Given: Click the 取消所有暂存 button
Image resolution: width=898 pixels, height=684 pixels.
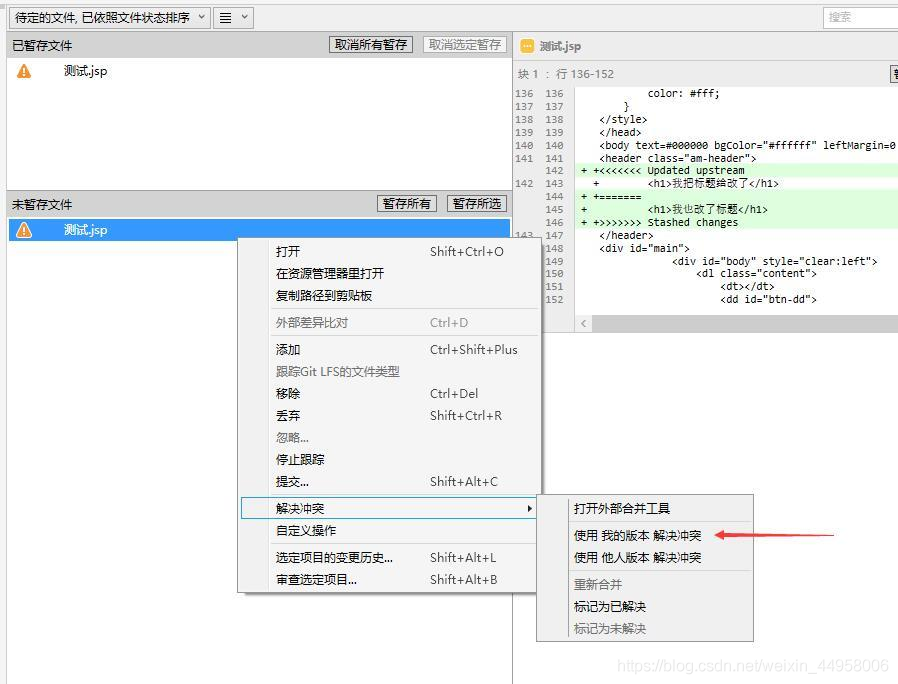Looking at the screenshot, I should click(370, 45).
